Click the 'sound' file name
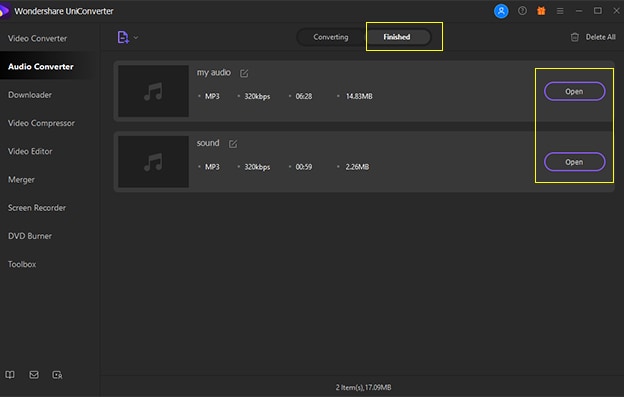Screen dimensions: 624x397 (208, 143)
